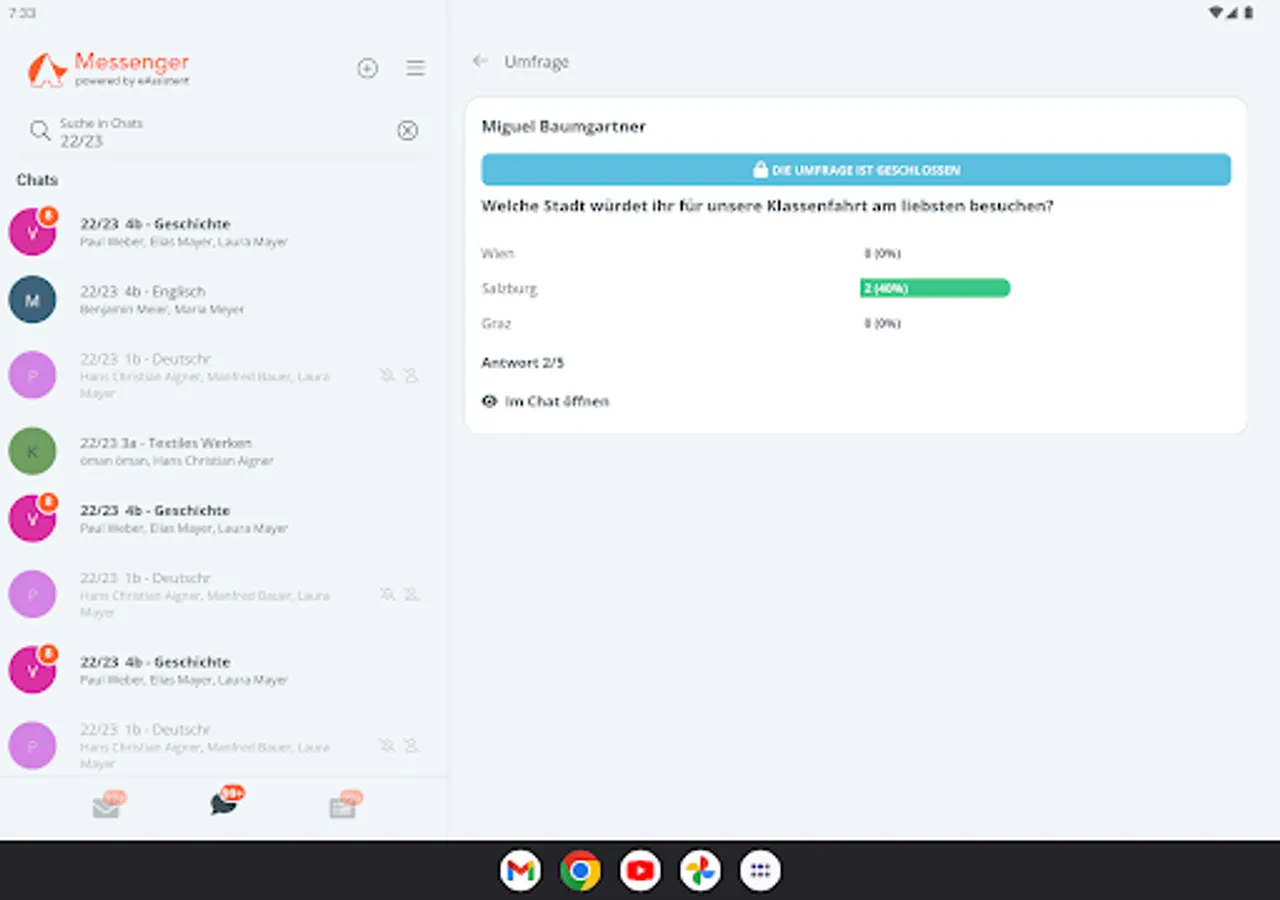Image resolution: width=1280 pixels, height=900 pixels.
Task: Switch to the chat bubbles tab
Action: [x=225, y=803]
